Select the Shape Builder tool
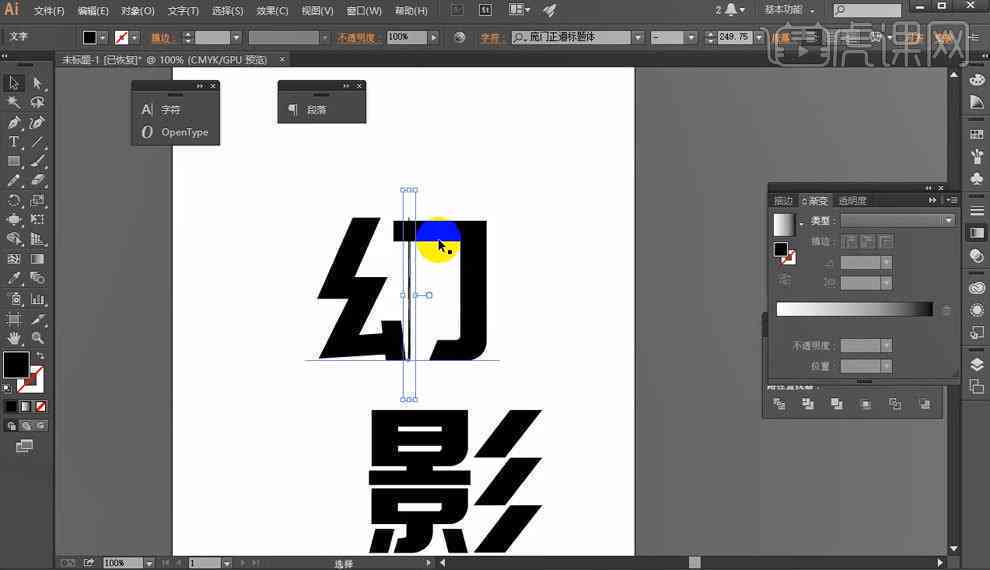Viewport: 990px width, 570px height. pos(13,239)
